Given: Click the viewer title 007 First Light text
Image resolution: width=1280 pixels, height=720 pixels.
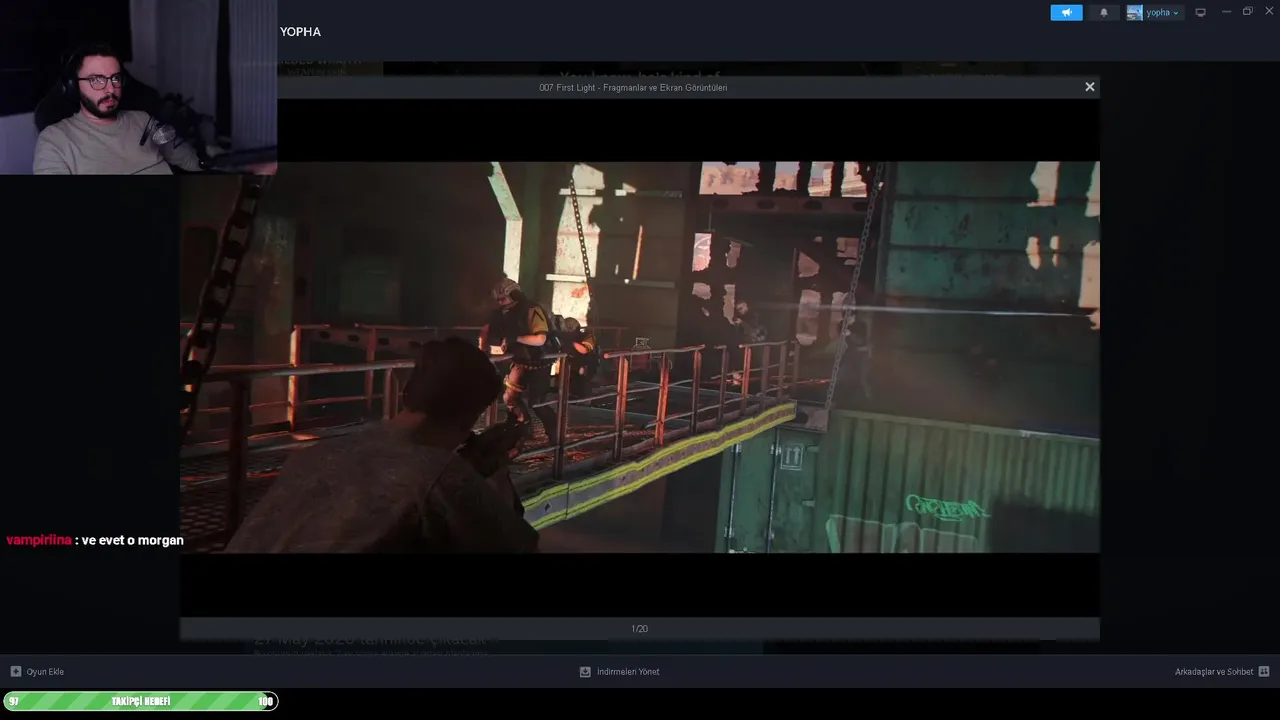Looking at the screenshot, I should tap(633, 88).
